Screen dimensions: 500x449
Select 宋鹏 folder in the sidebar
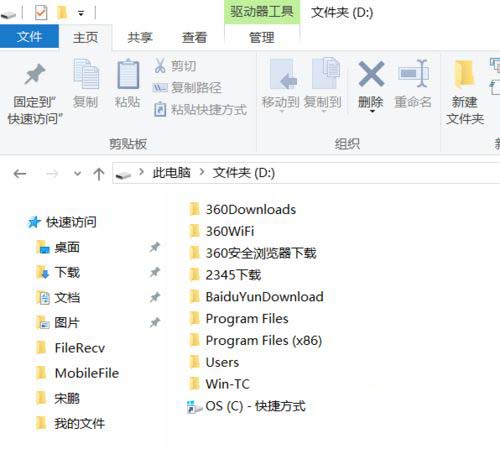click(x=67, y=398)
